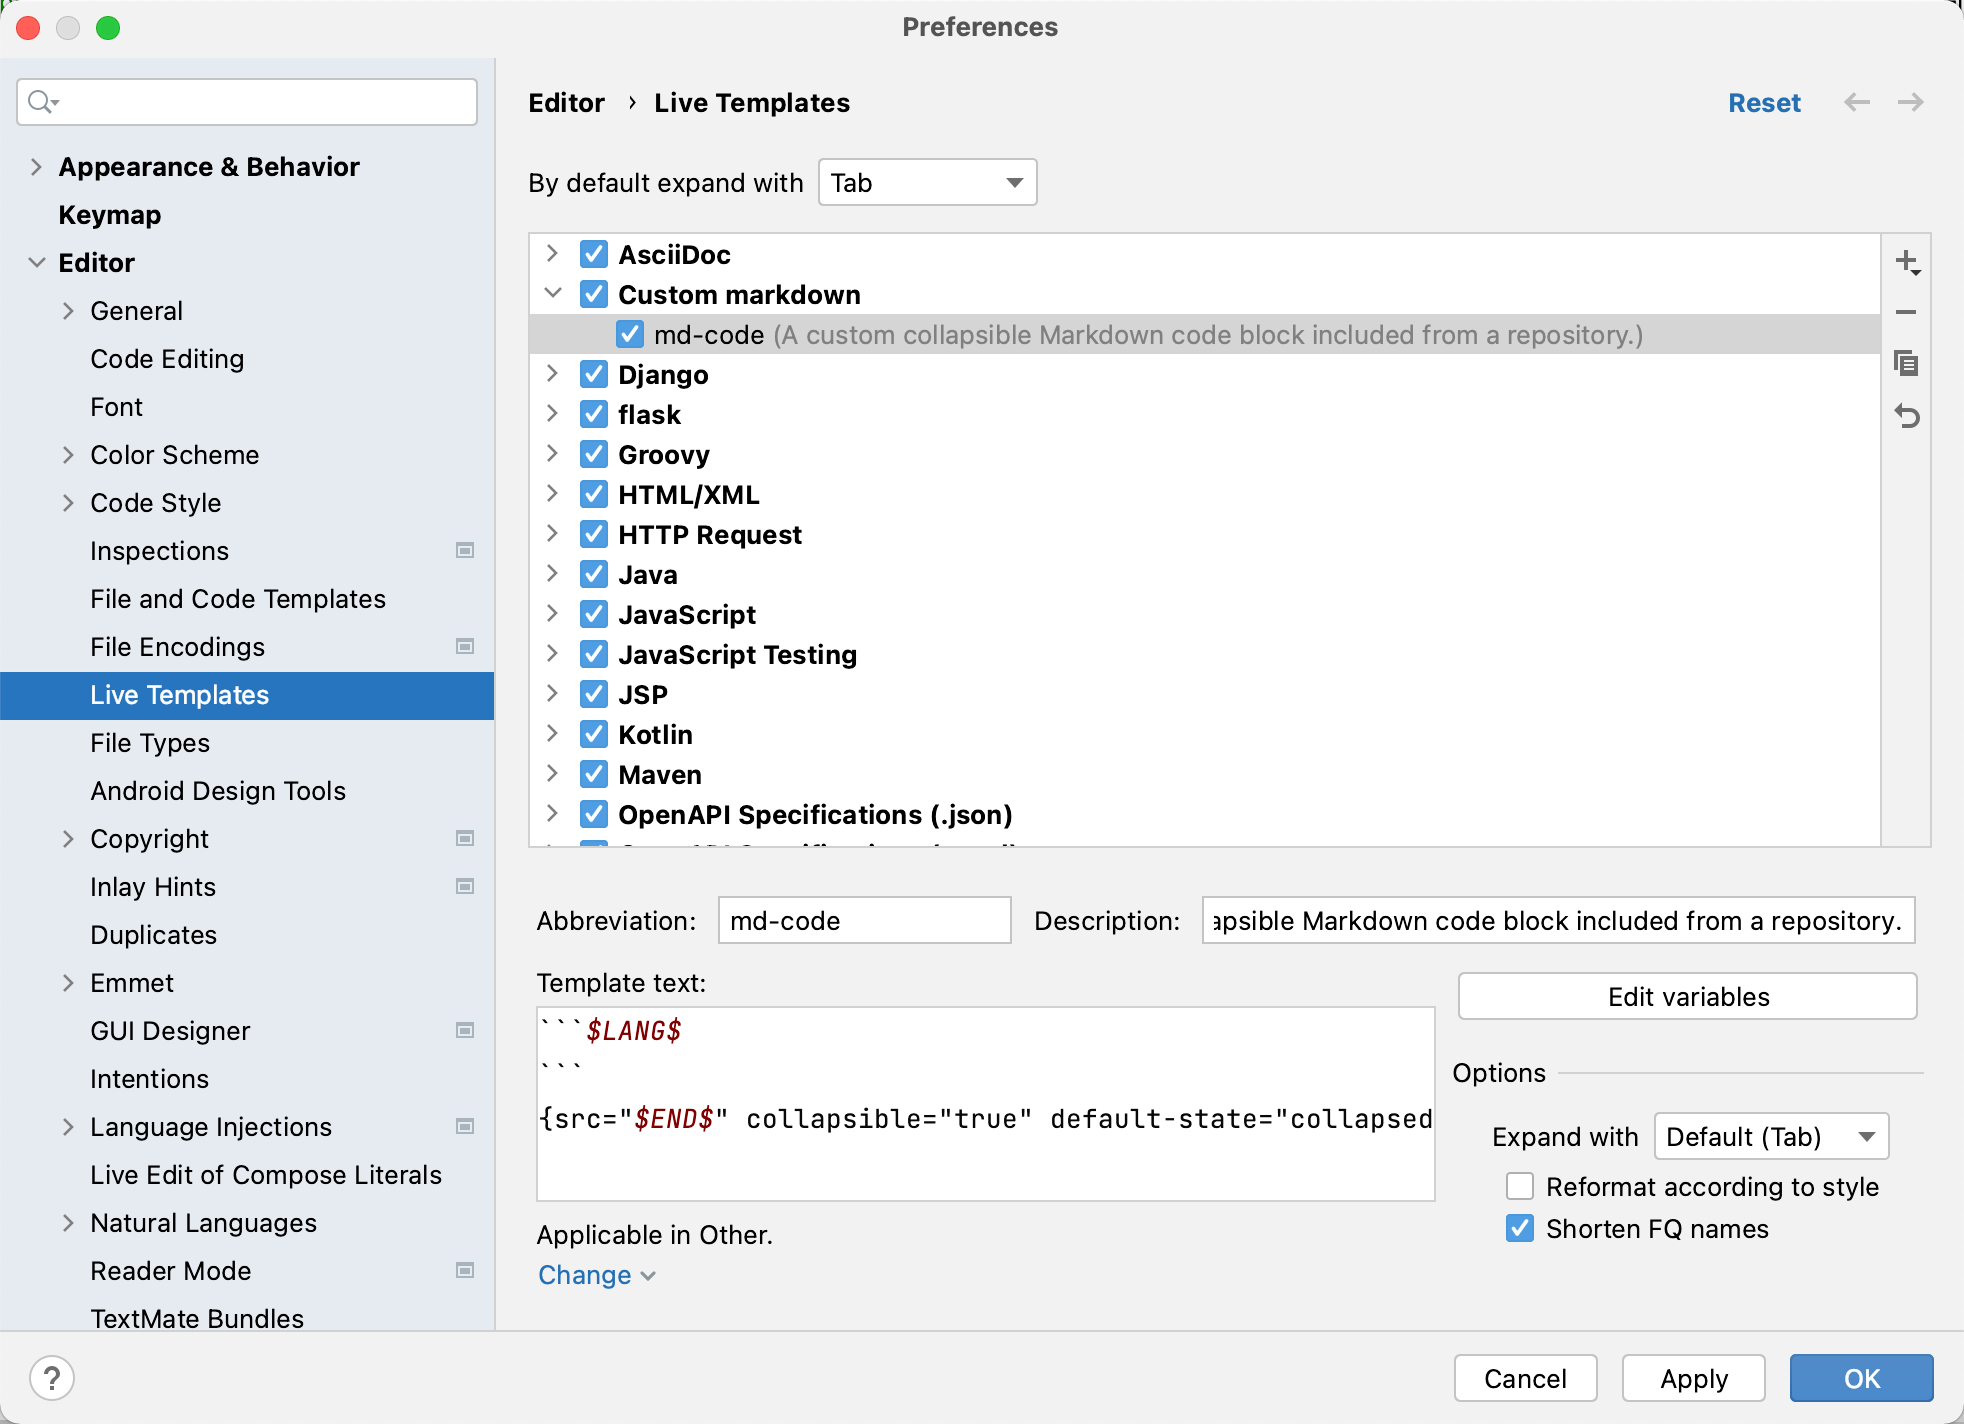Disable Shorten FQ names checkbox

1520,1229
